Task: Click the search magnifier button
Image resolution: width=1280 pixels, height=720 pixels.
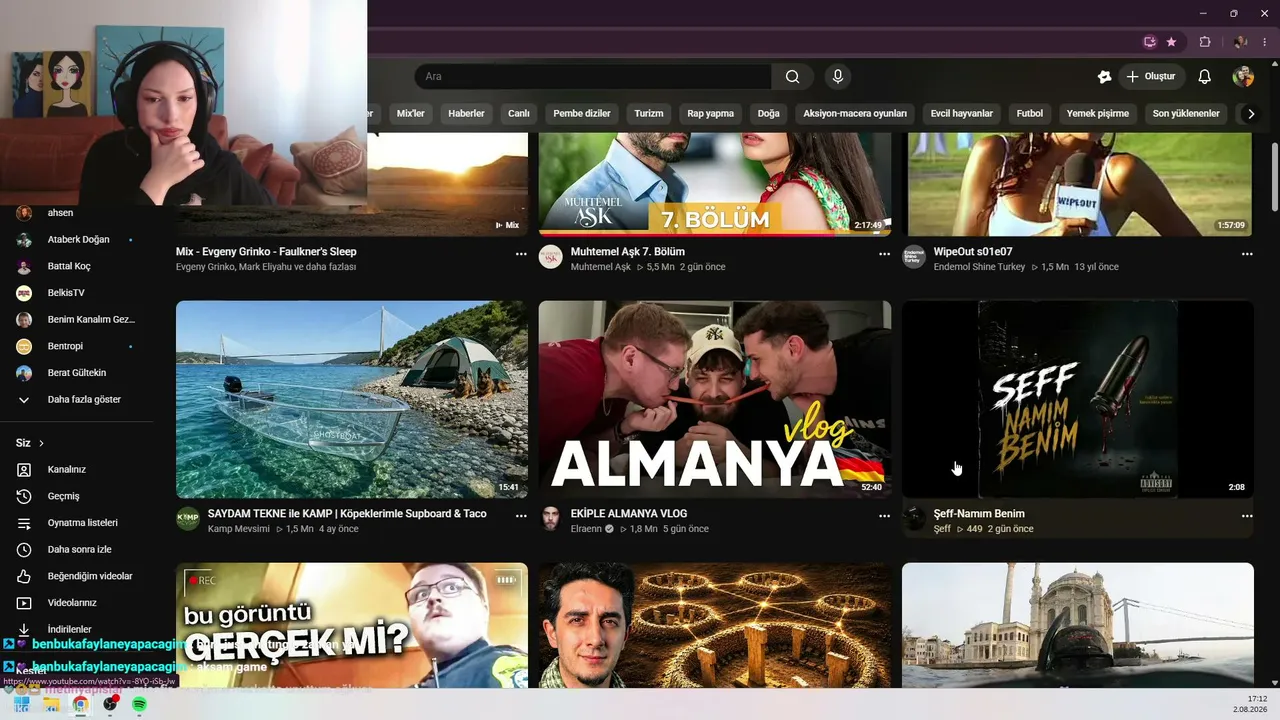Action: click(x=792, y=77)
